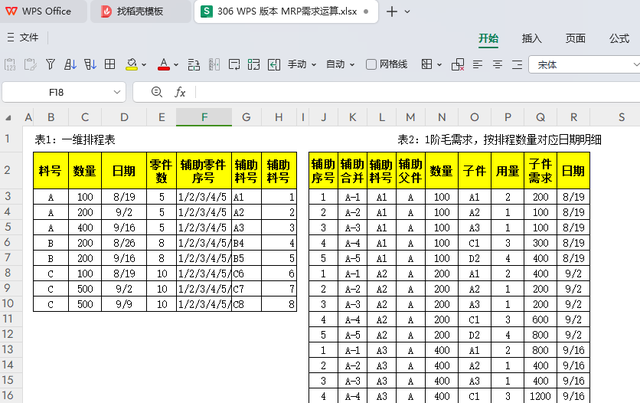Select column F header
Viewport: 640px width, 403px height.
tap(204, 118)
